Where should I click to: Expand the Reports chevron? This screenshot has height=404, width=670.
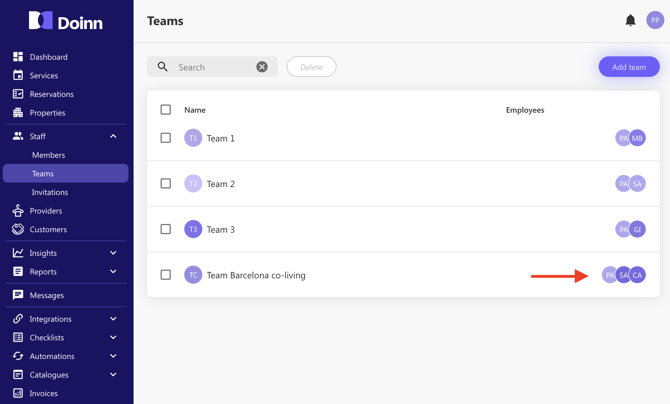[113, 271]
